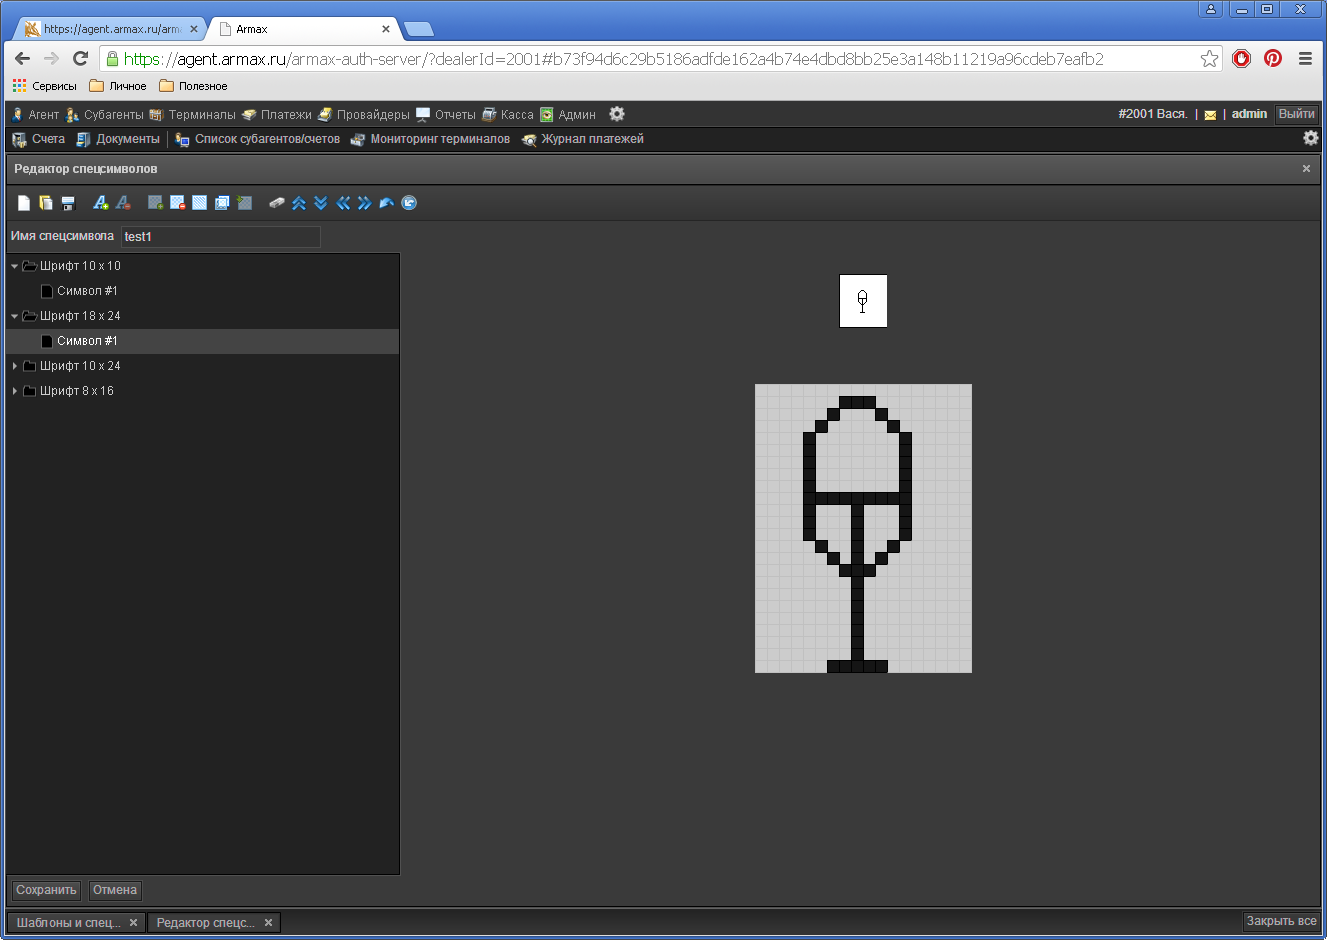This screenshot has width=1327, height=940.
Task: Open the mail envelope icon near admin
Action: [1210, 115]
